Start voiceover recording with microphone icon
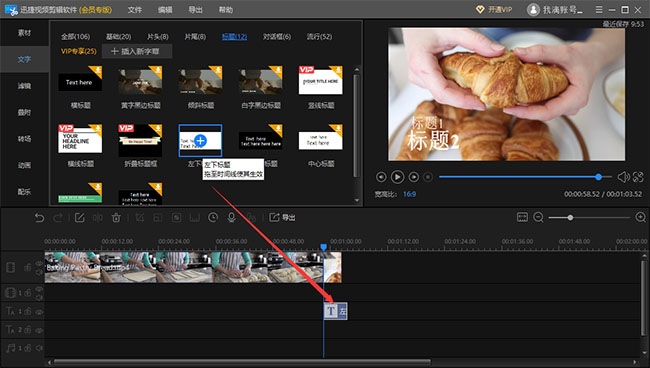This screenshot has height=368, width=650. pos(232,218)
